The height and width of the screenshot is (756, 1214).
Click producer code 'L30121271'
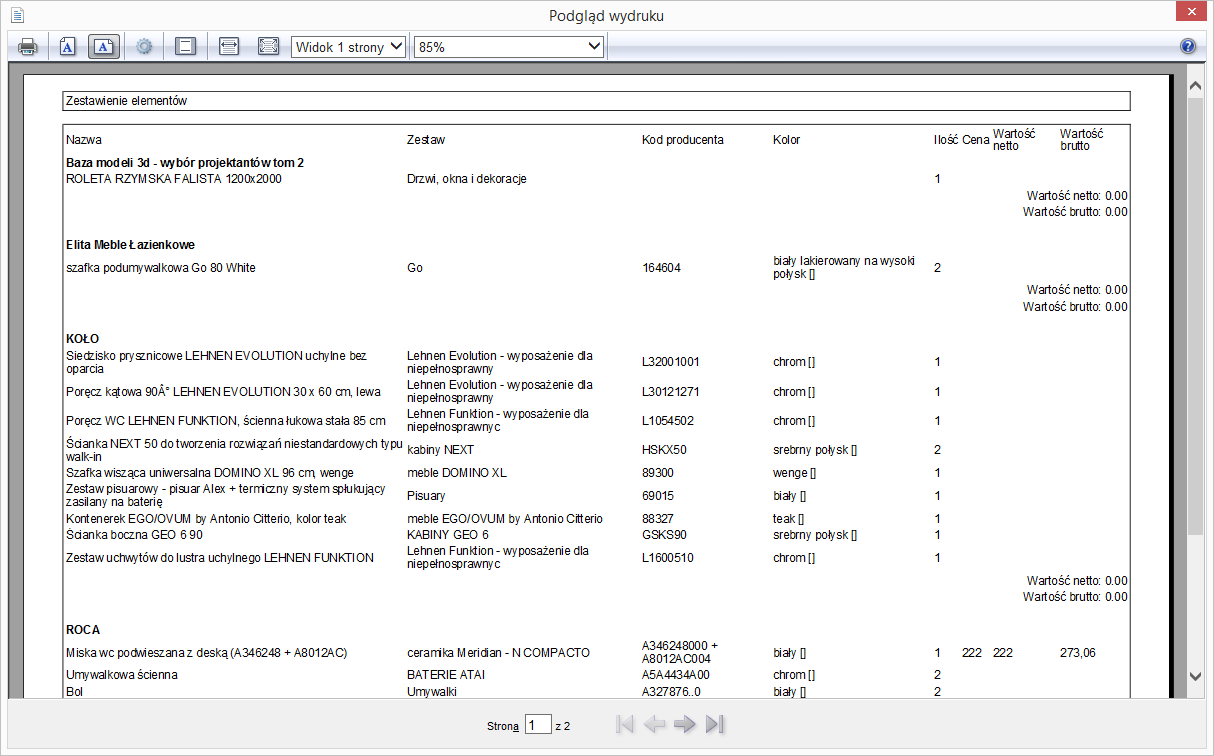tap(671, 392)
